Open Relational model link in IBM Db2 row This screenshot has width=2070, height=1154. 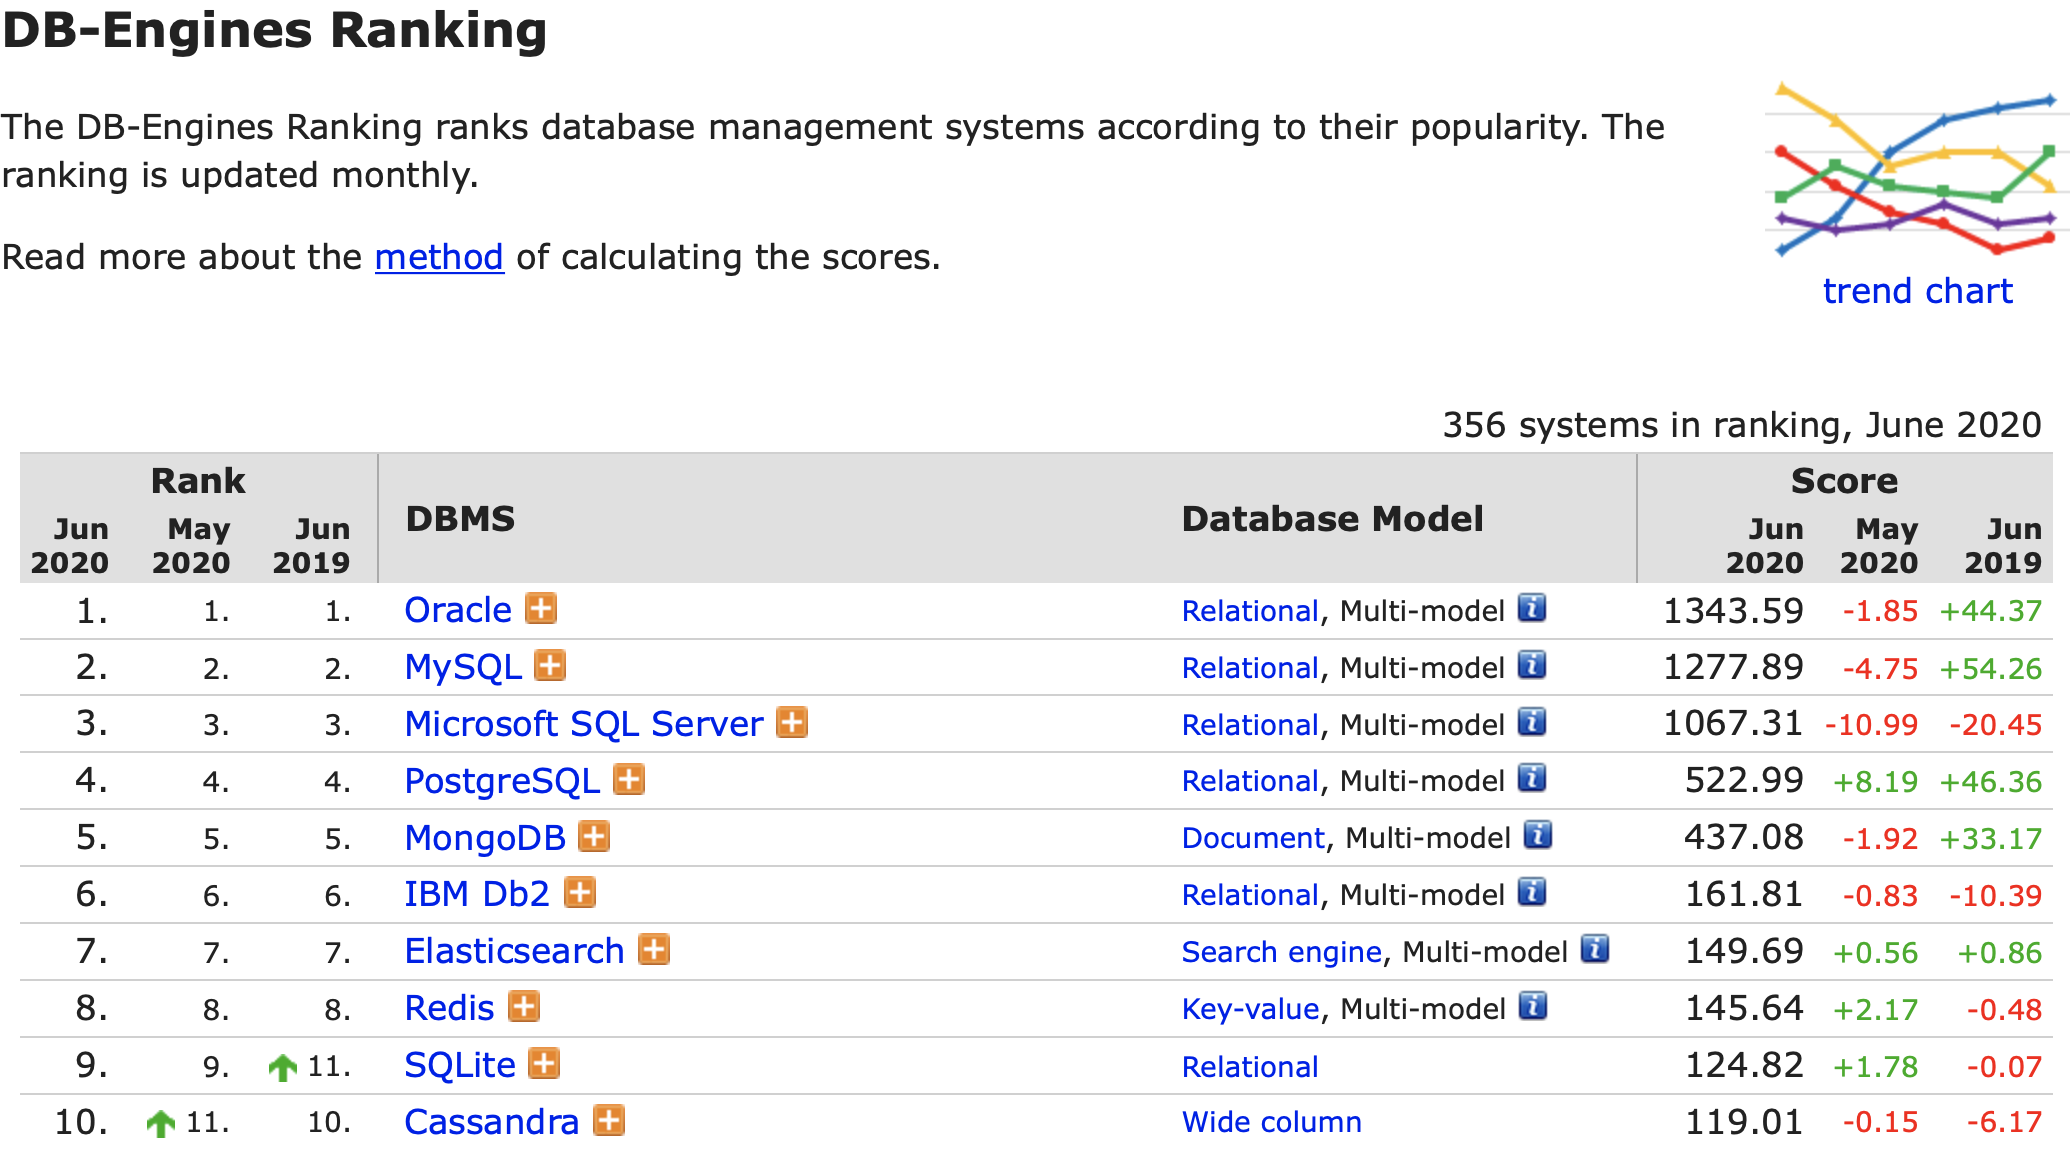(1250, 895)
